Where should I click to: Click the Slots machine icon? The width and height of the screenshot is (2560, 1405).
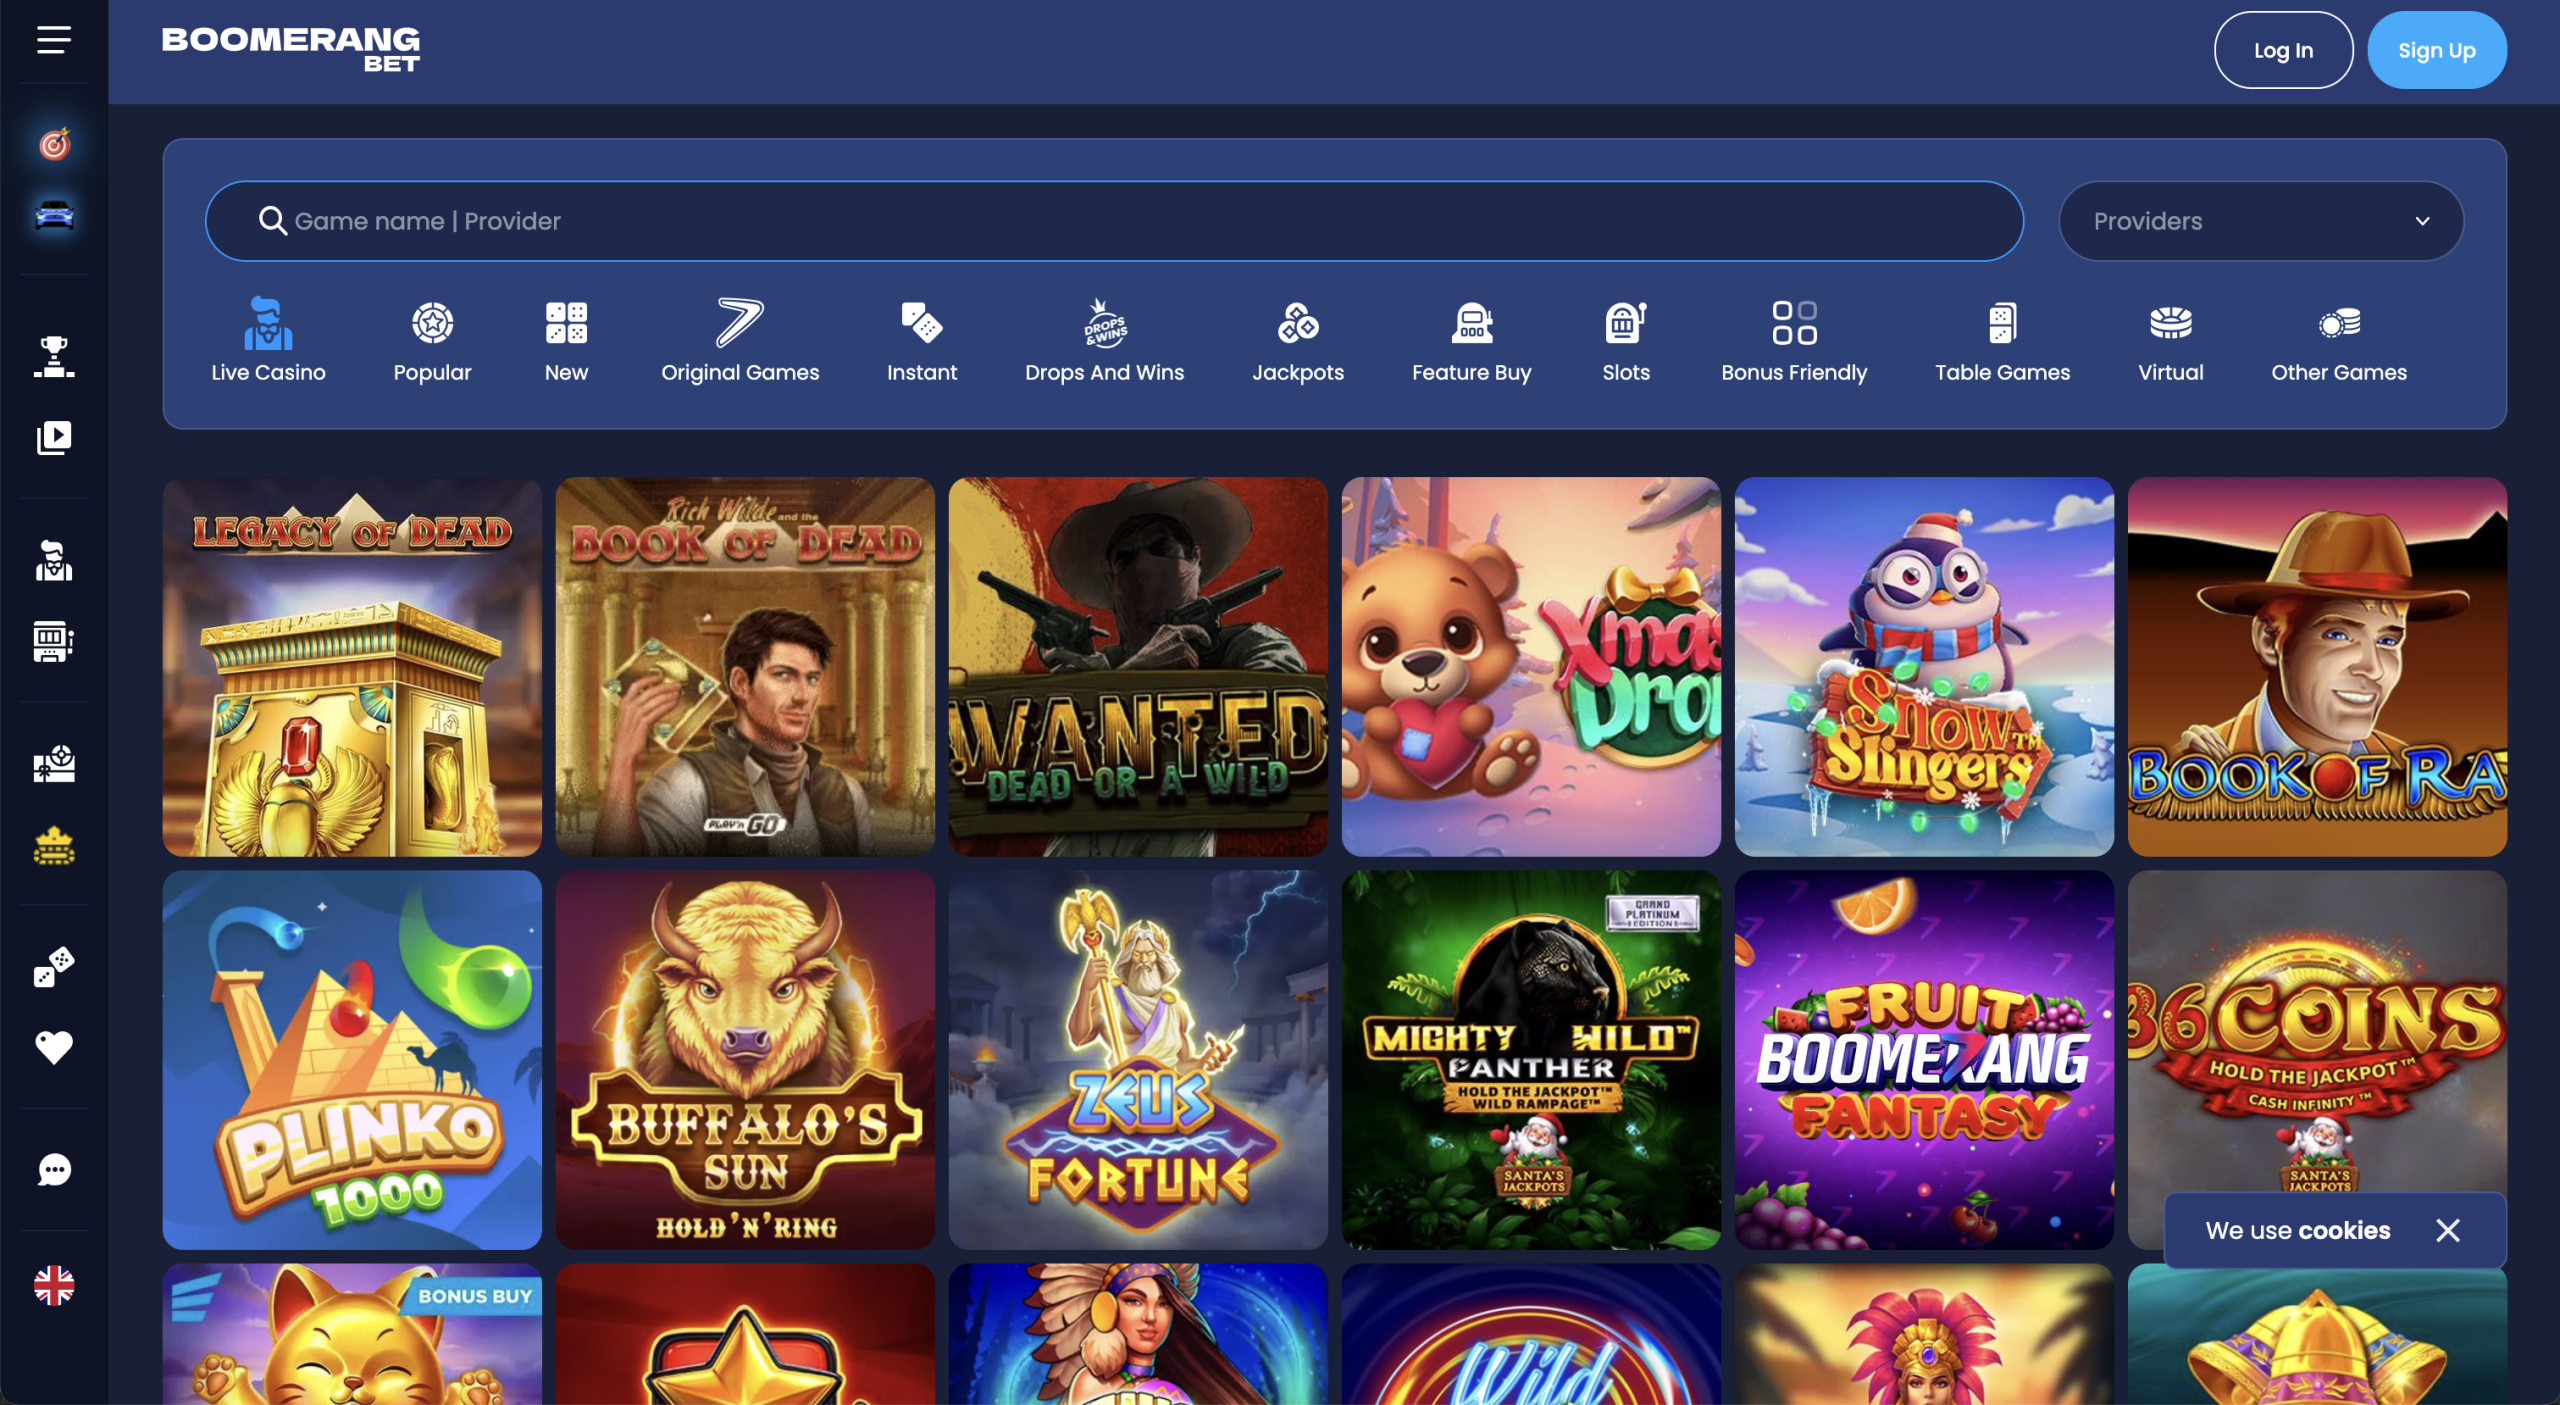click(1626, 323)
